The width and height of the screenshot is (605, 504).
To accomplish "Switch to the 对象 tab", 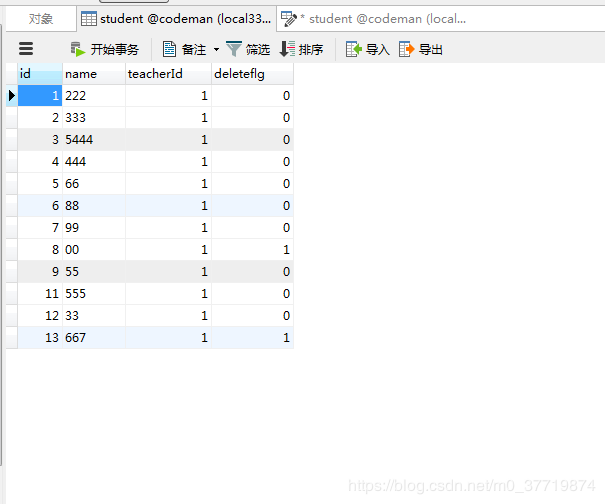I will [x=41, y=19].
